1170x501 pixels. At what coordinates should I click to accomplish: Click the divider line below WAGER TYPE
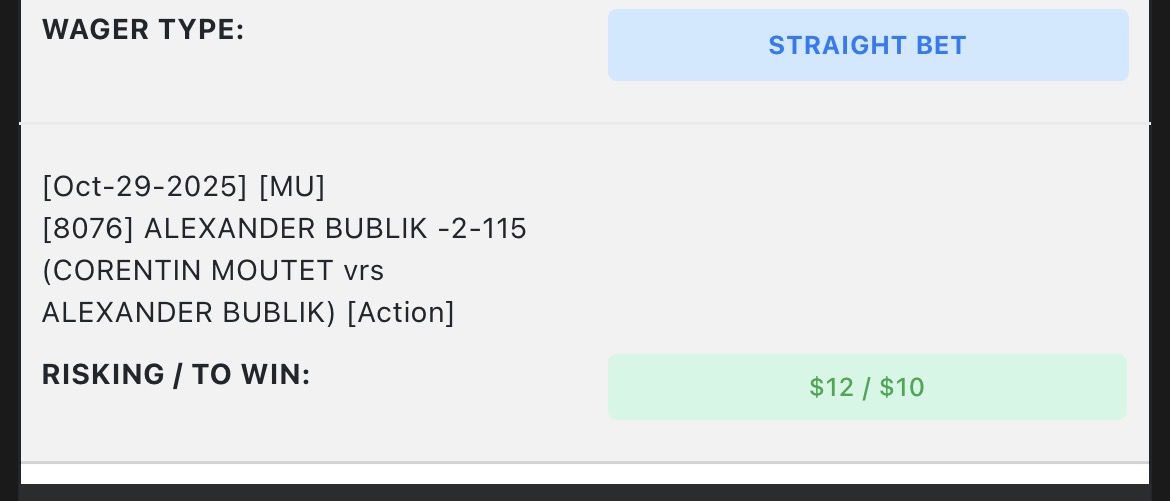[x=585, y=124]
